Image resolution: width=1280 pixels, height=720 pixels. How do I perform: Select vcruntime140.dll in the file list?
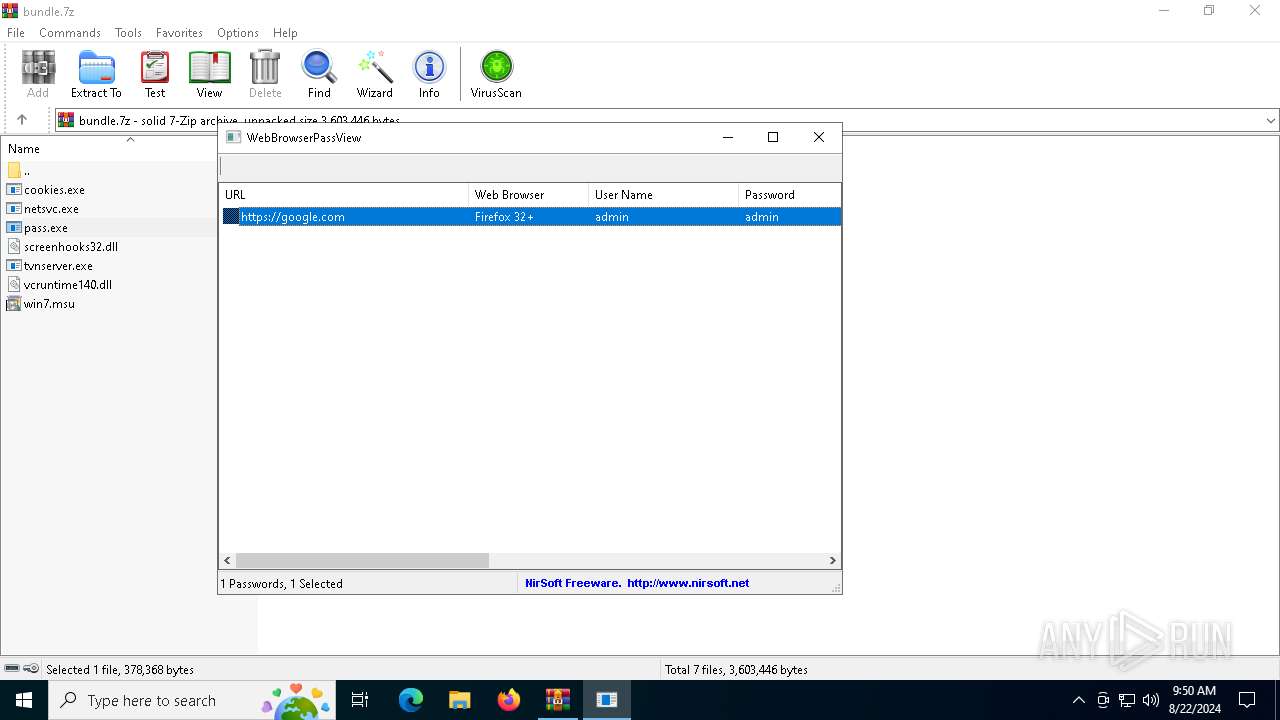[59, 285]
